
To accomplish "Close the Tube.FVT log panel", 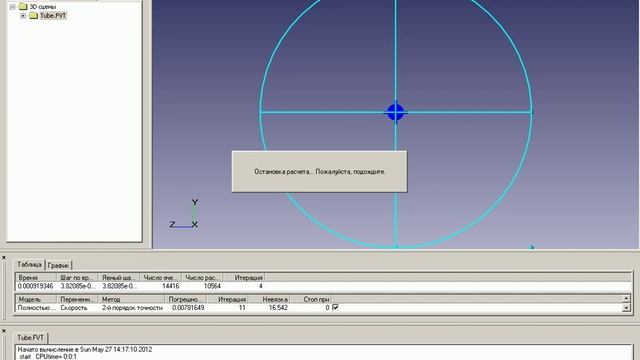I will 4,331.
